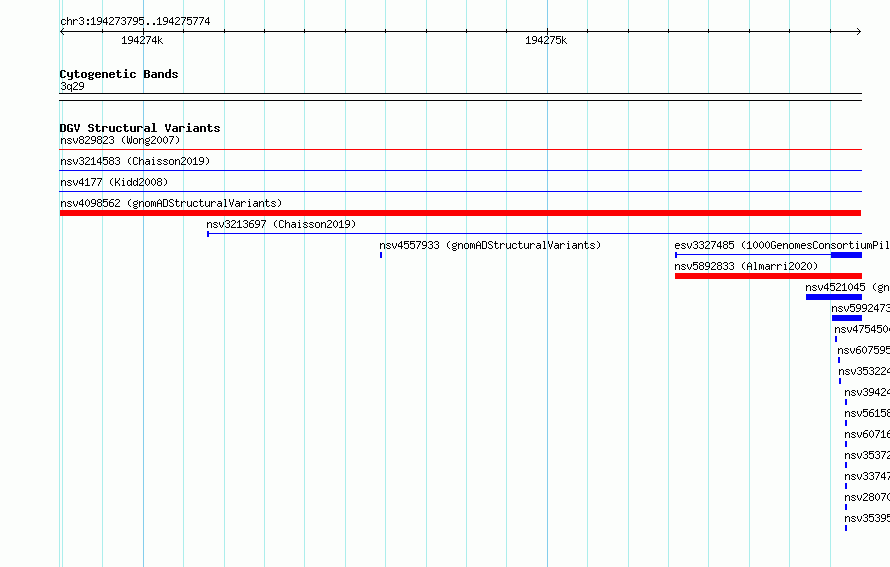
Task: Click the blue bar under nsv4521045
Action: (834, 297)
